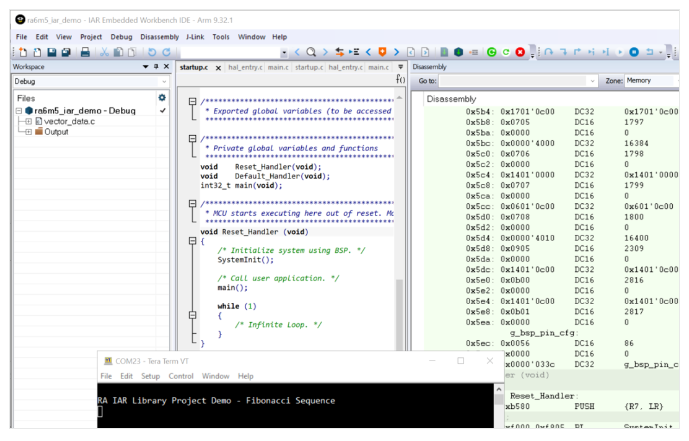Image resolution: width=689 pixels, height=441 pixels.
Task: Click the Go to address input field
Action: [514, 81]
